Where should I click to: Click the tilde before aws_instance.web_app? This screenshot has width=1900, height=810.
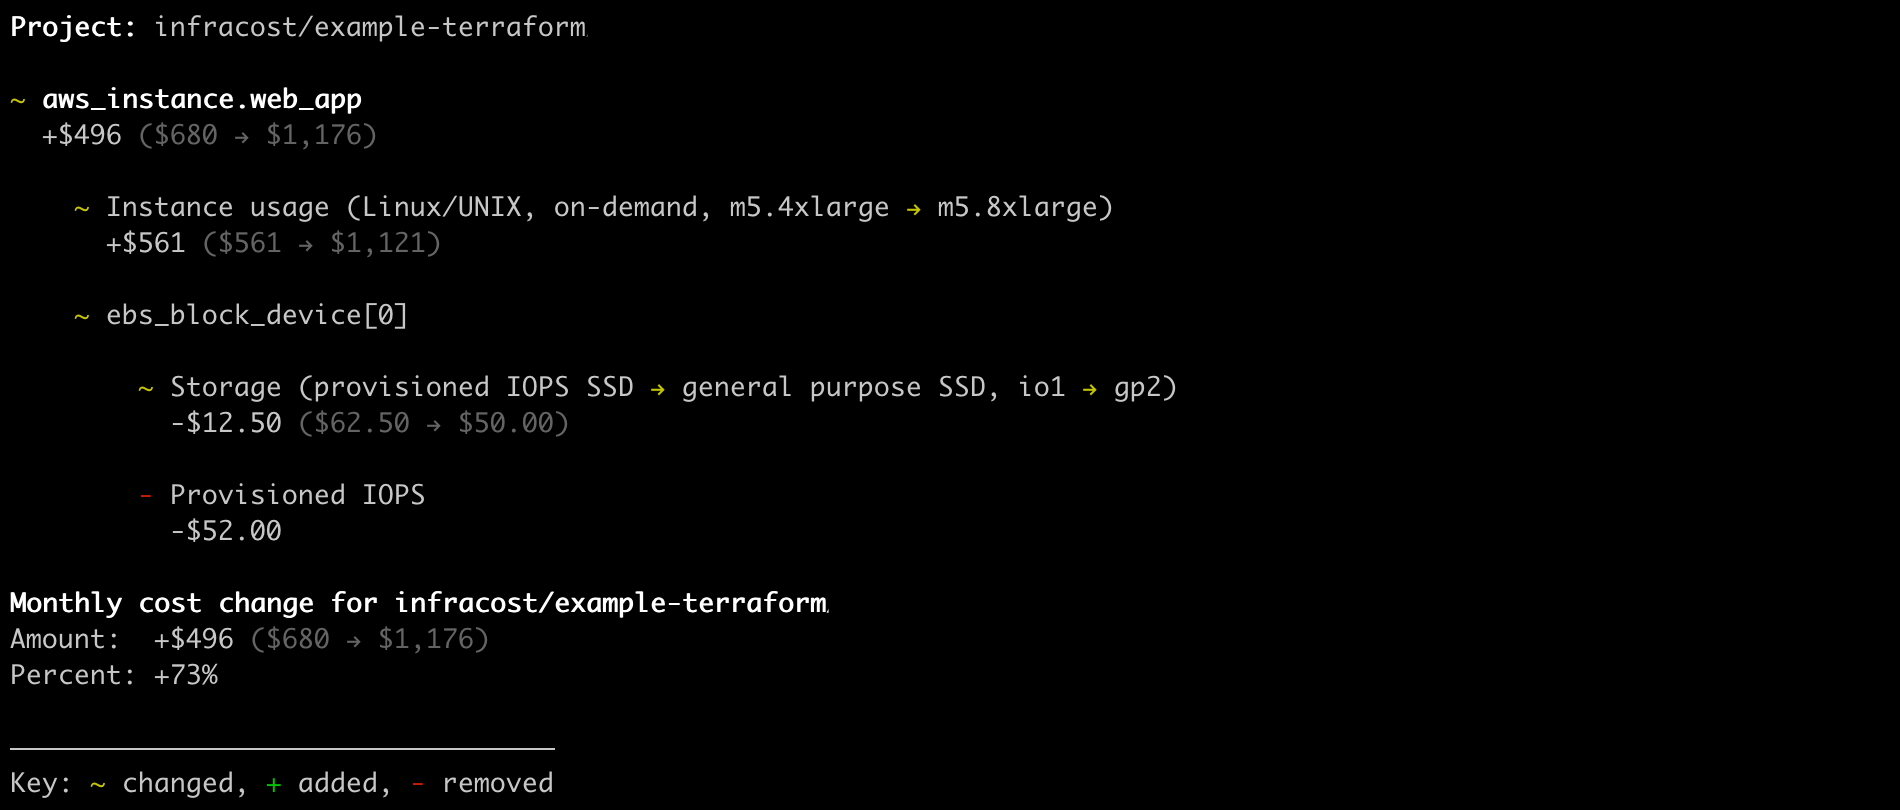[18, 101]
